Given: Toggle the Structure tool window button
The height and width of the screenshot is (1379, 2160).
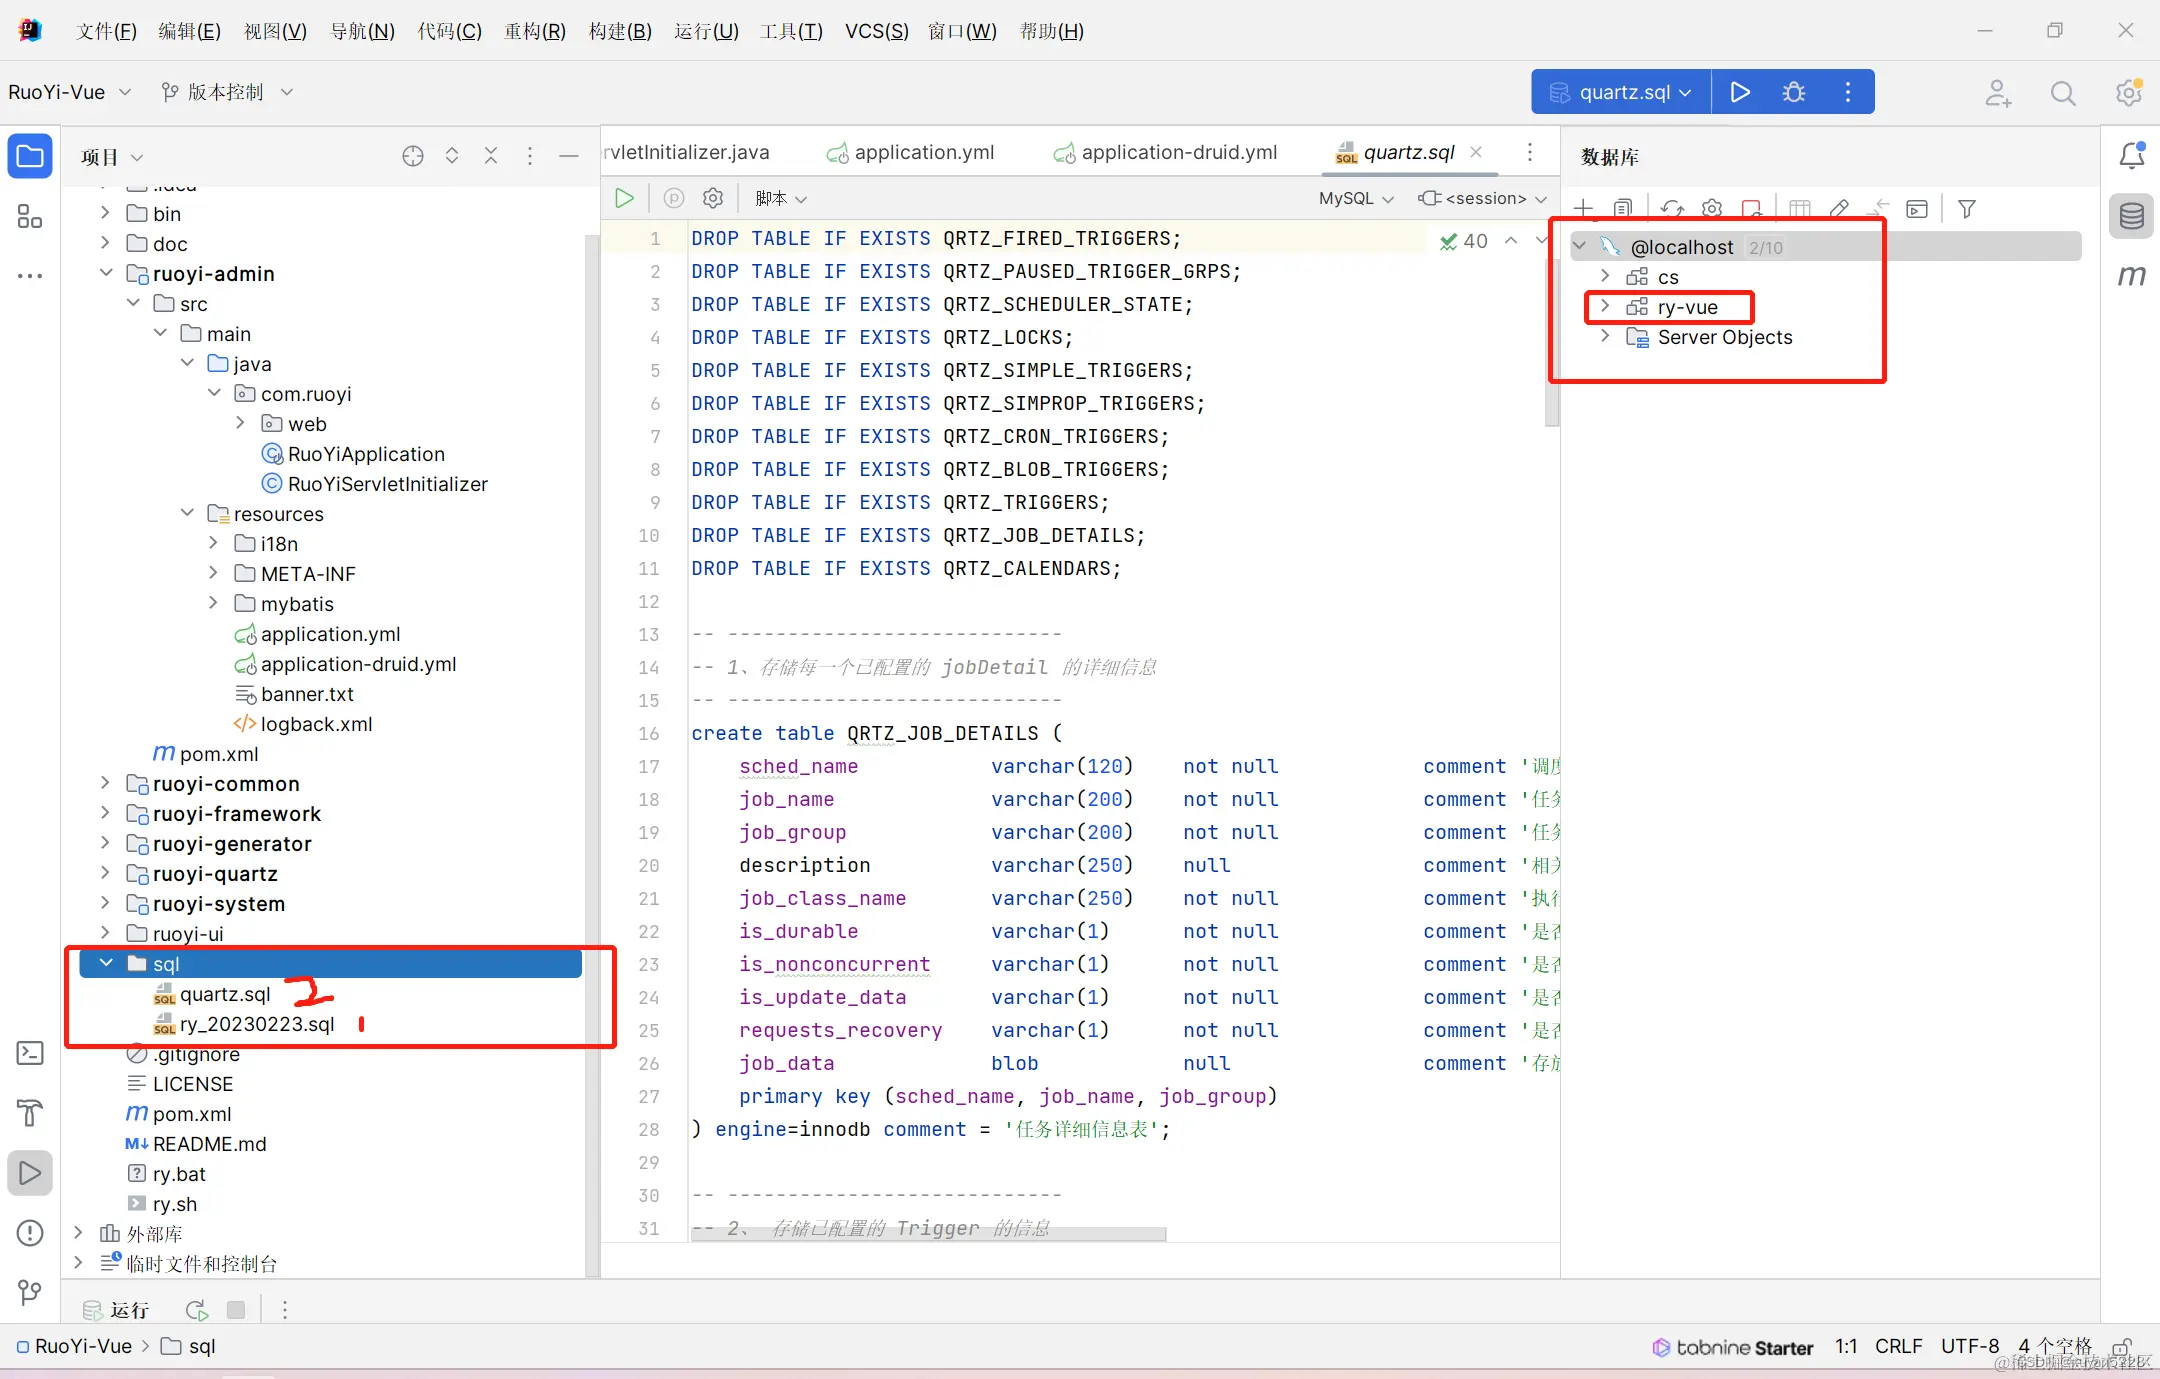Looking at the screenshot, I should click(30, 216).
